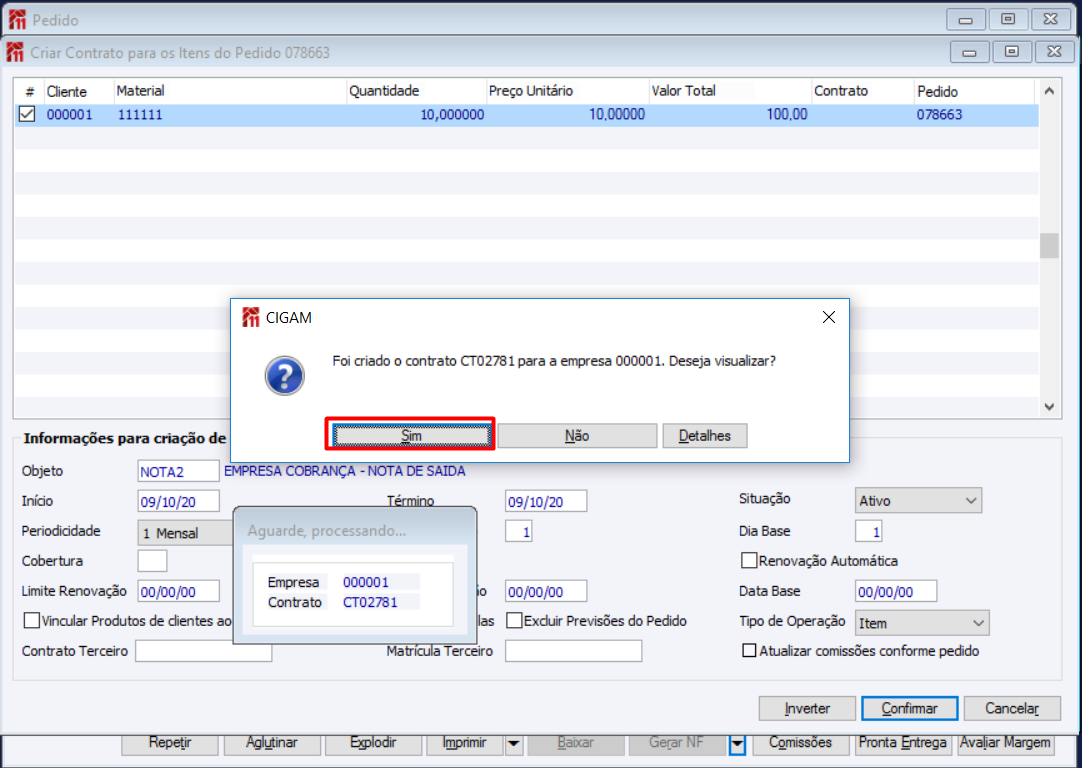
Task: Click the Data Base date field
Action: 896,591
